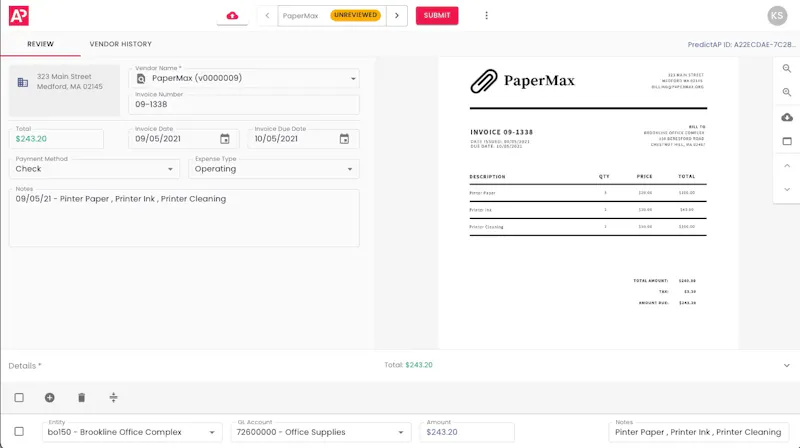Add a new detail line item
Viewport: 800px width, 448px height.
(49, 397)
